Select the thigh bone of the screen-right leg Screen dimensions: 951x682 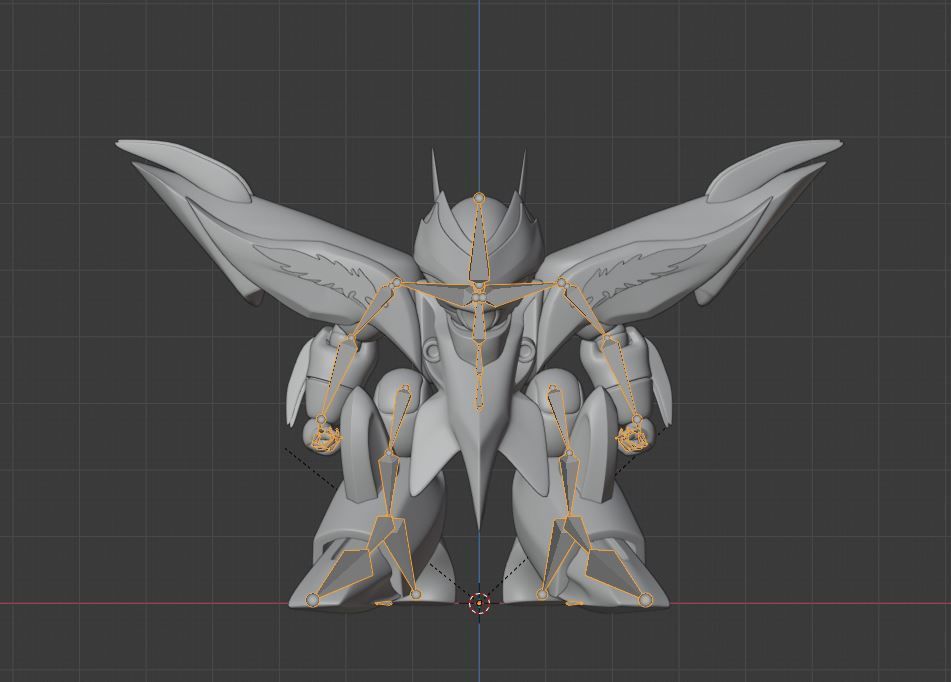561,420
